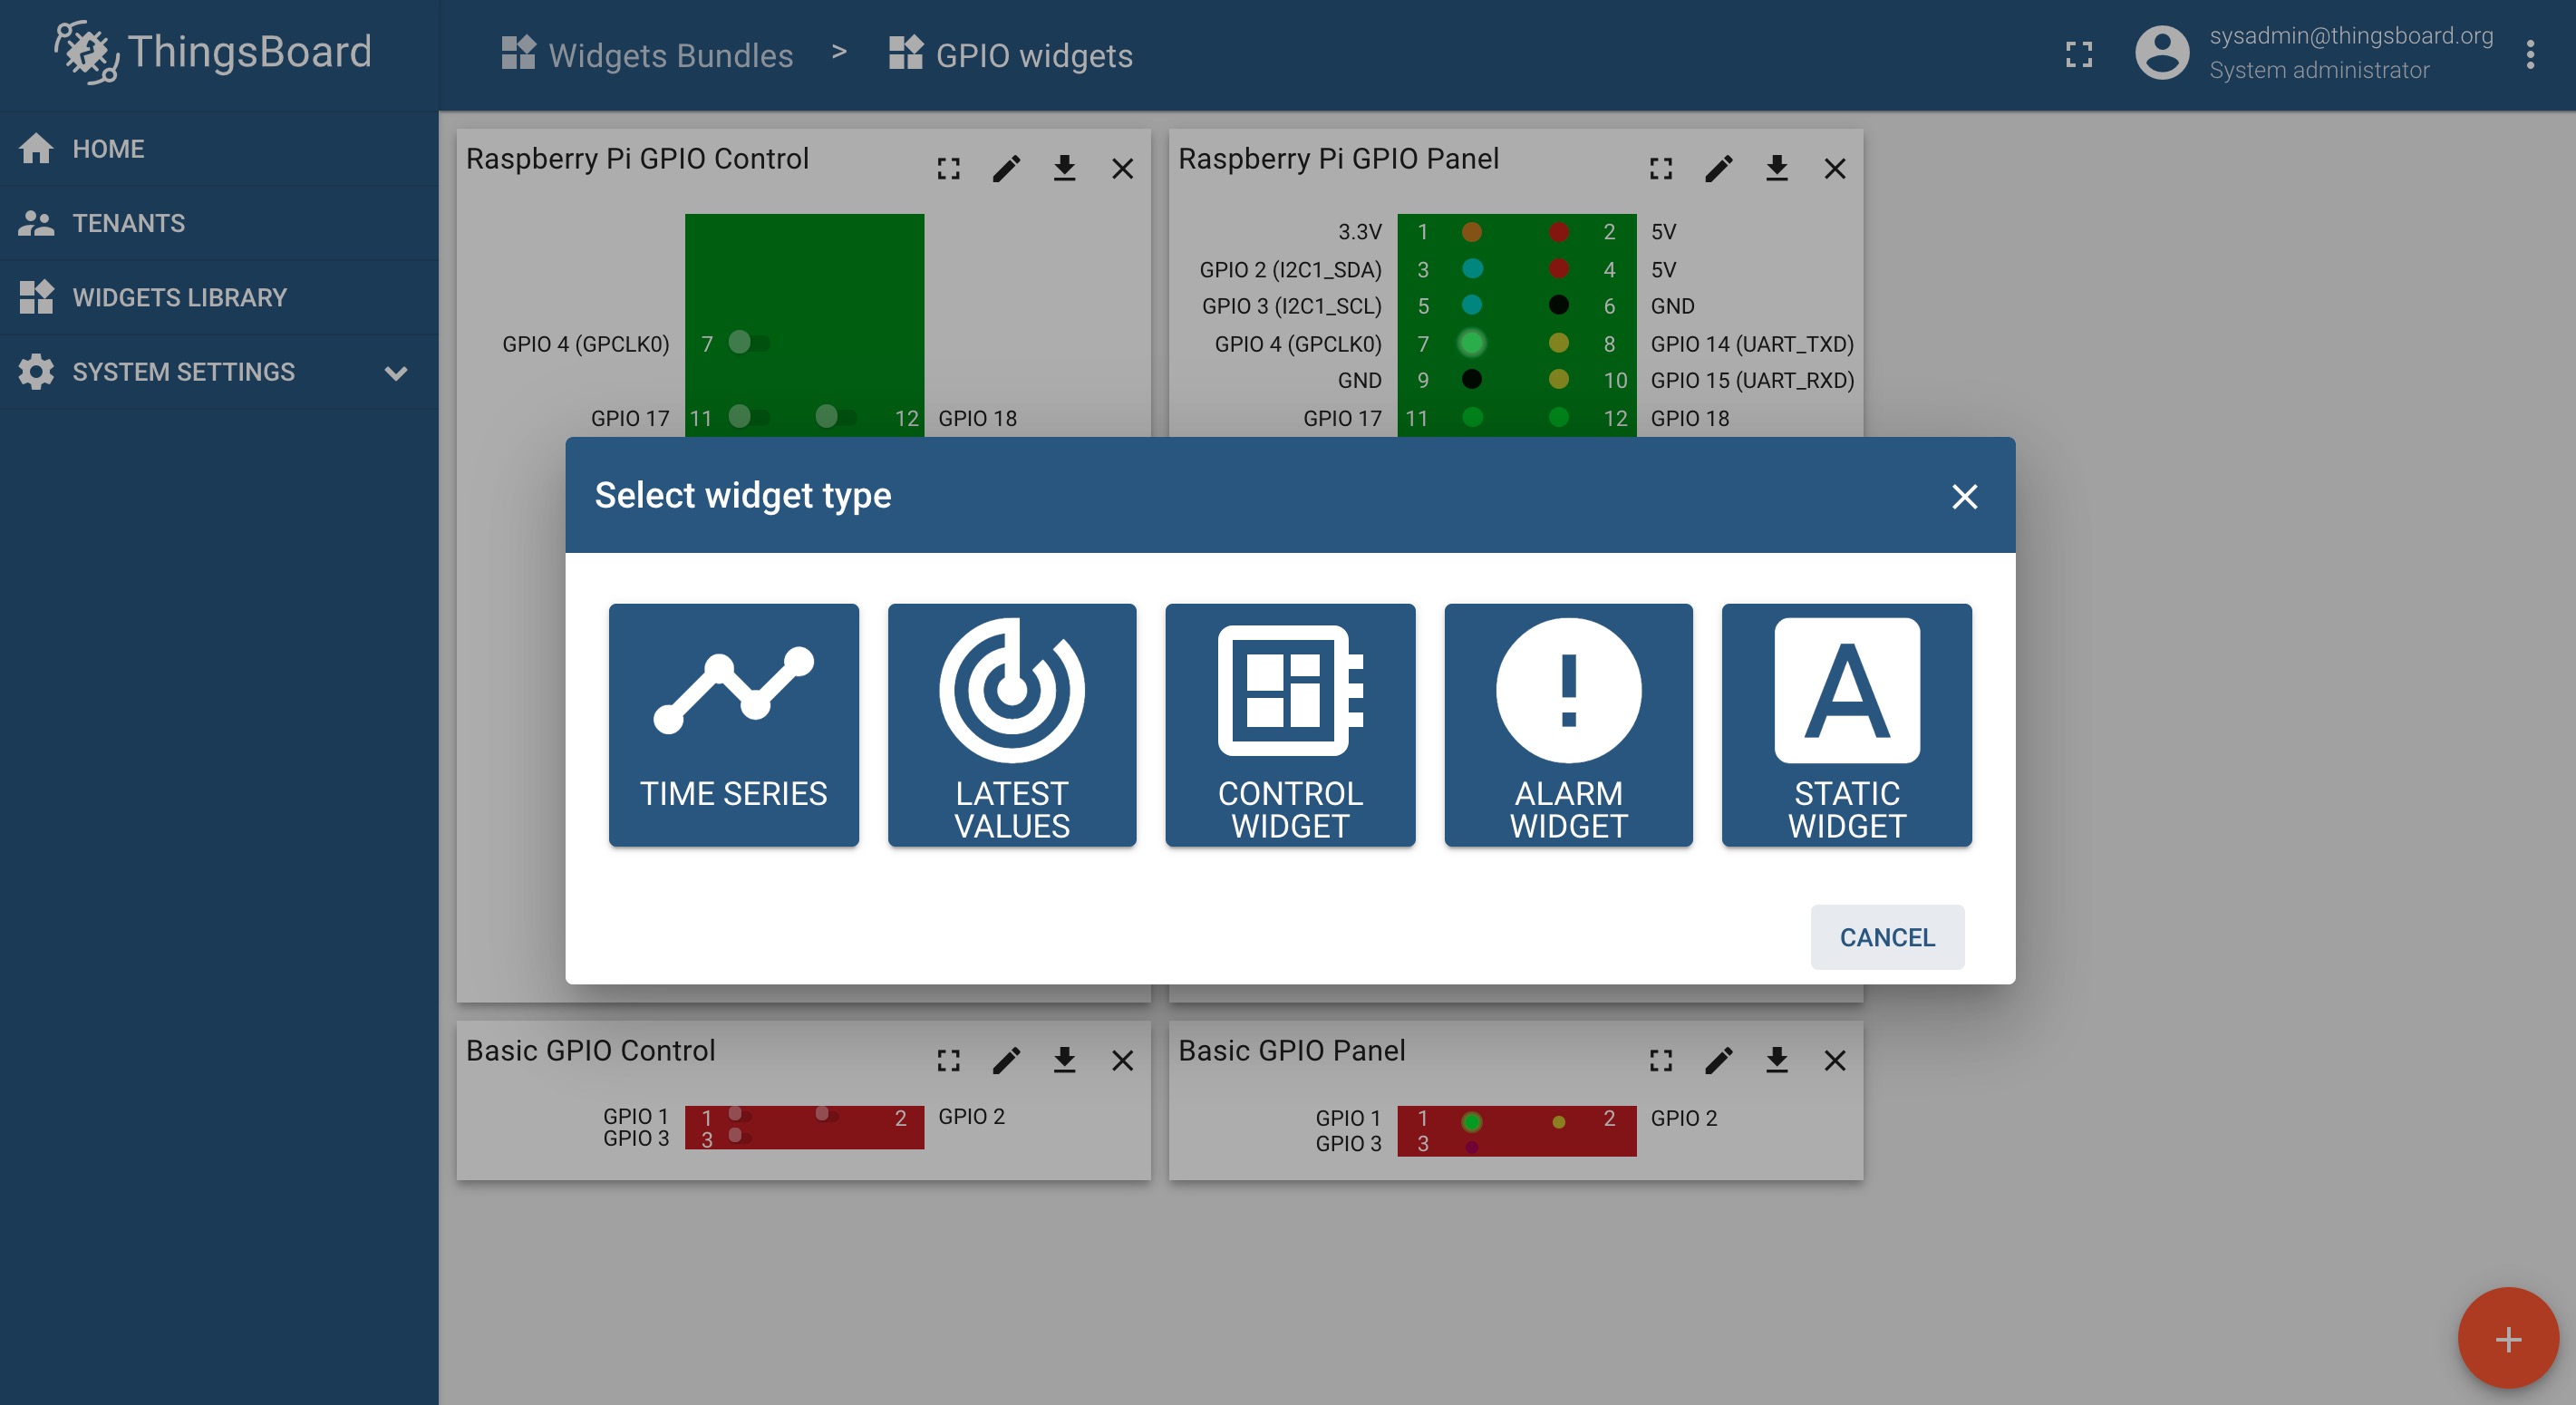Open the sysadmin user profile avatar
Screen dimensions: 2576x1405
2162,54
